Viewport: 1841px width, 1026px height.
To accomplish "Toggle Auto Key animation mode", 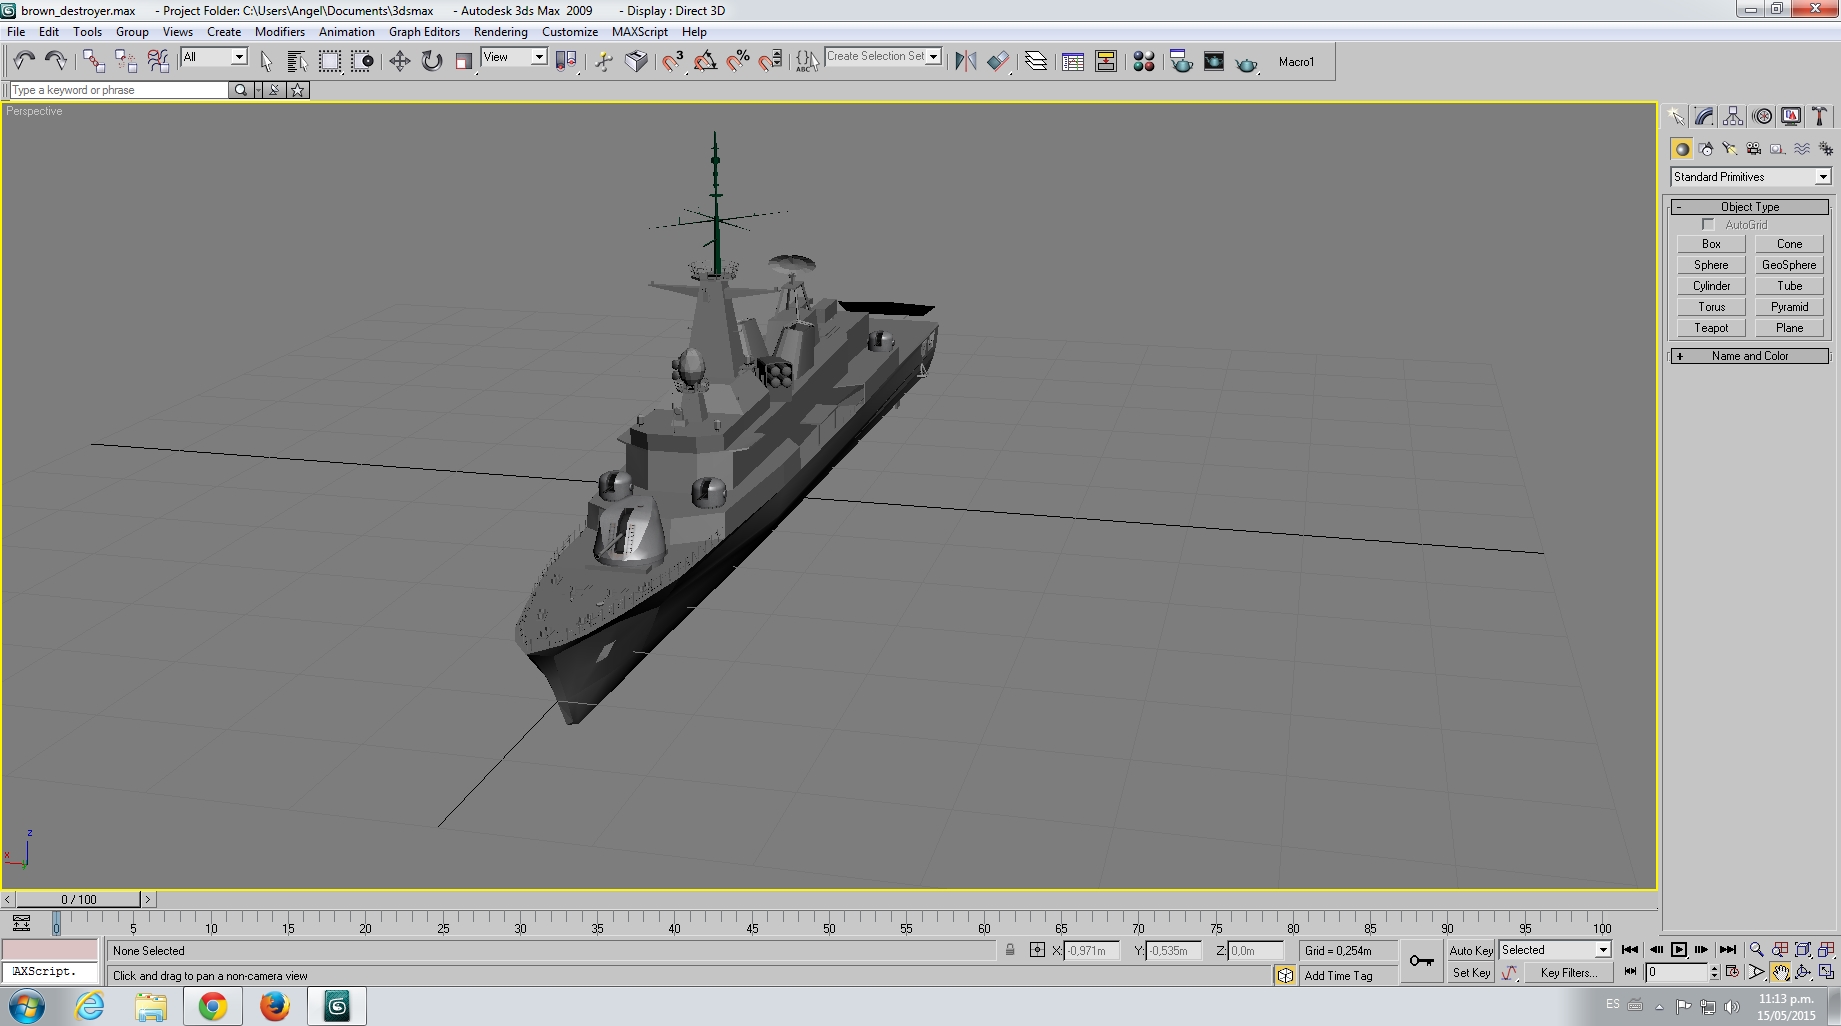I will tap(1471, 951).
